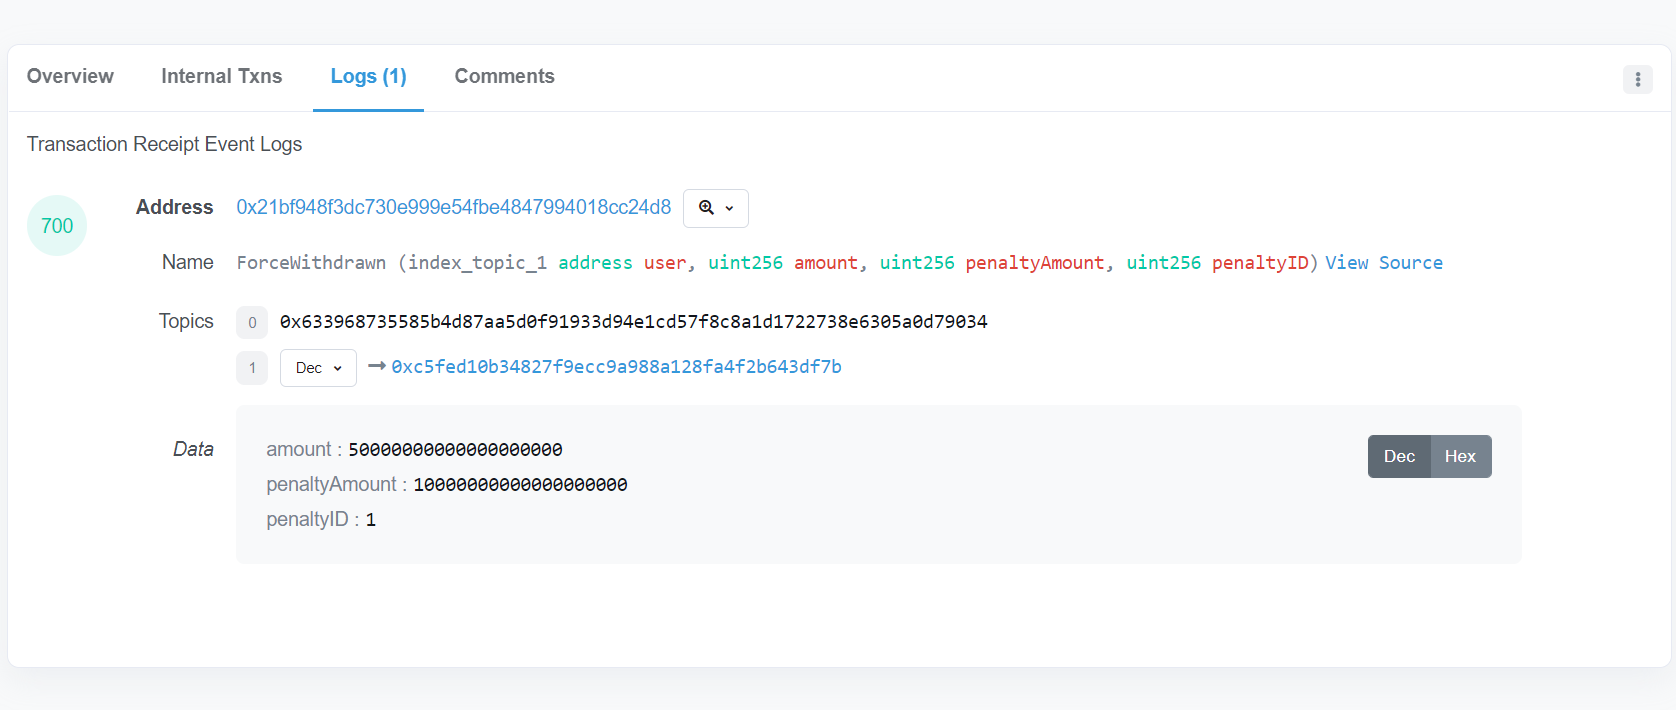1676x710 pixels.
Task: Open contract address 0x21bf948f3dc730e999e54fbe4847994018cc24d8
Action: [x=454, y=207]
